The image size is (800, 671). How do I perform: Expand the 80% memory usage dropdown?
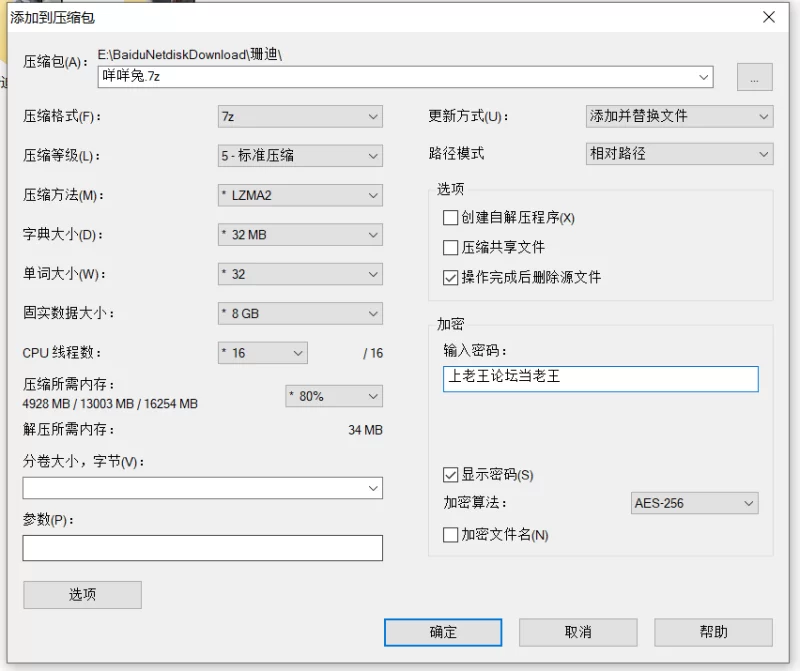pyautogui.click(x=334, y=396)
